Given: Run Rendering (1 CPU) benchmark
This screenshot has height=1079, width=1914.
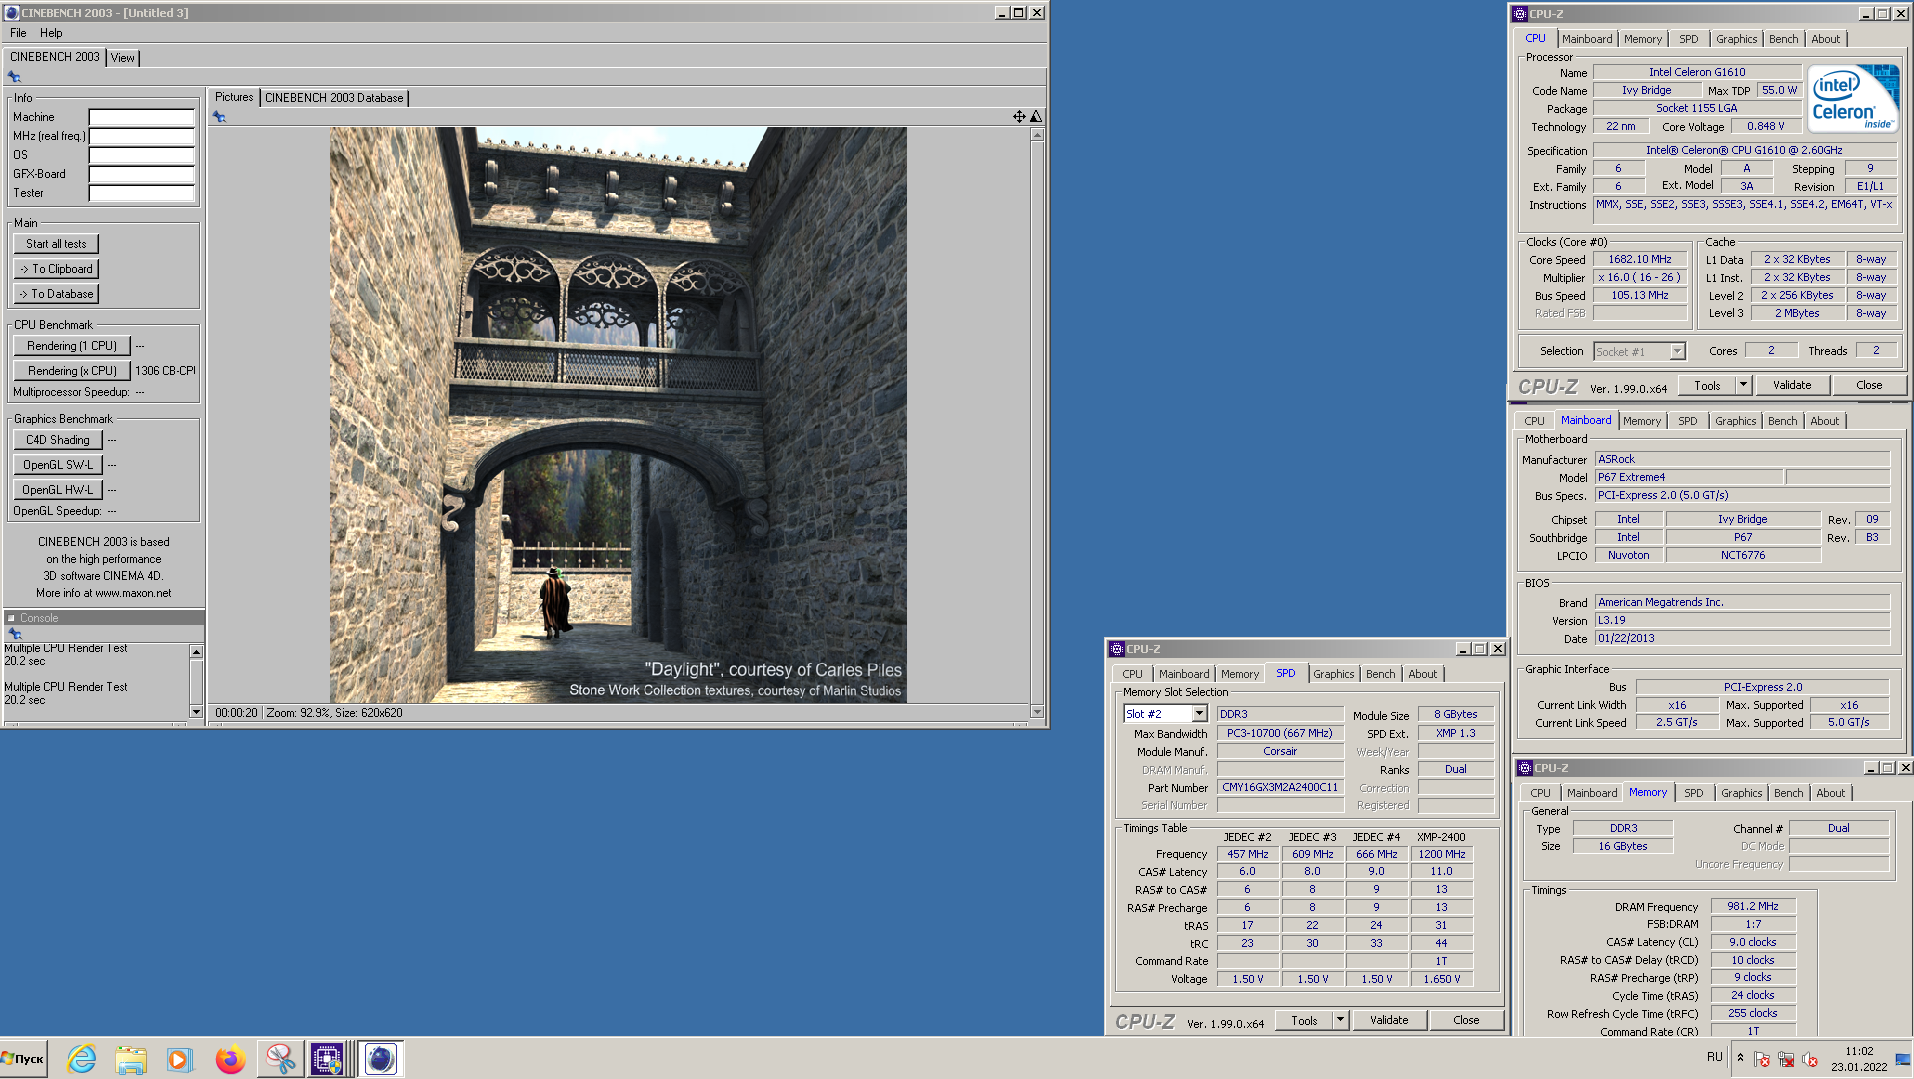Looking at the screenshot, I should (x=72, y=346).
